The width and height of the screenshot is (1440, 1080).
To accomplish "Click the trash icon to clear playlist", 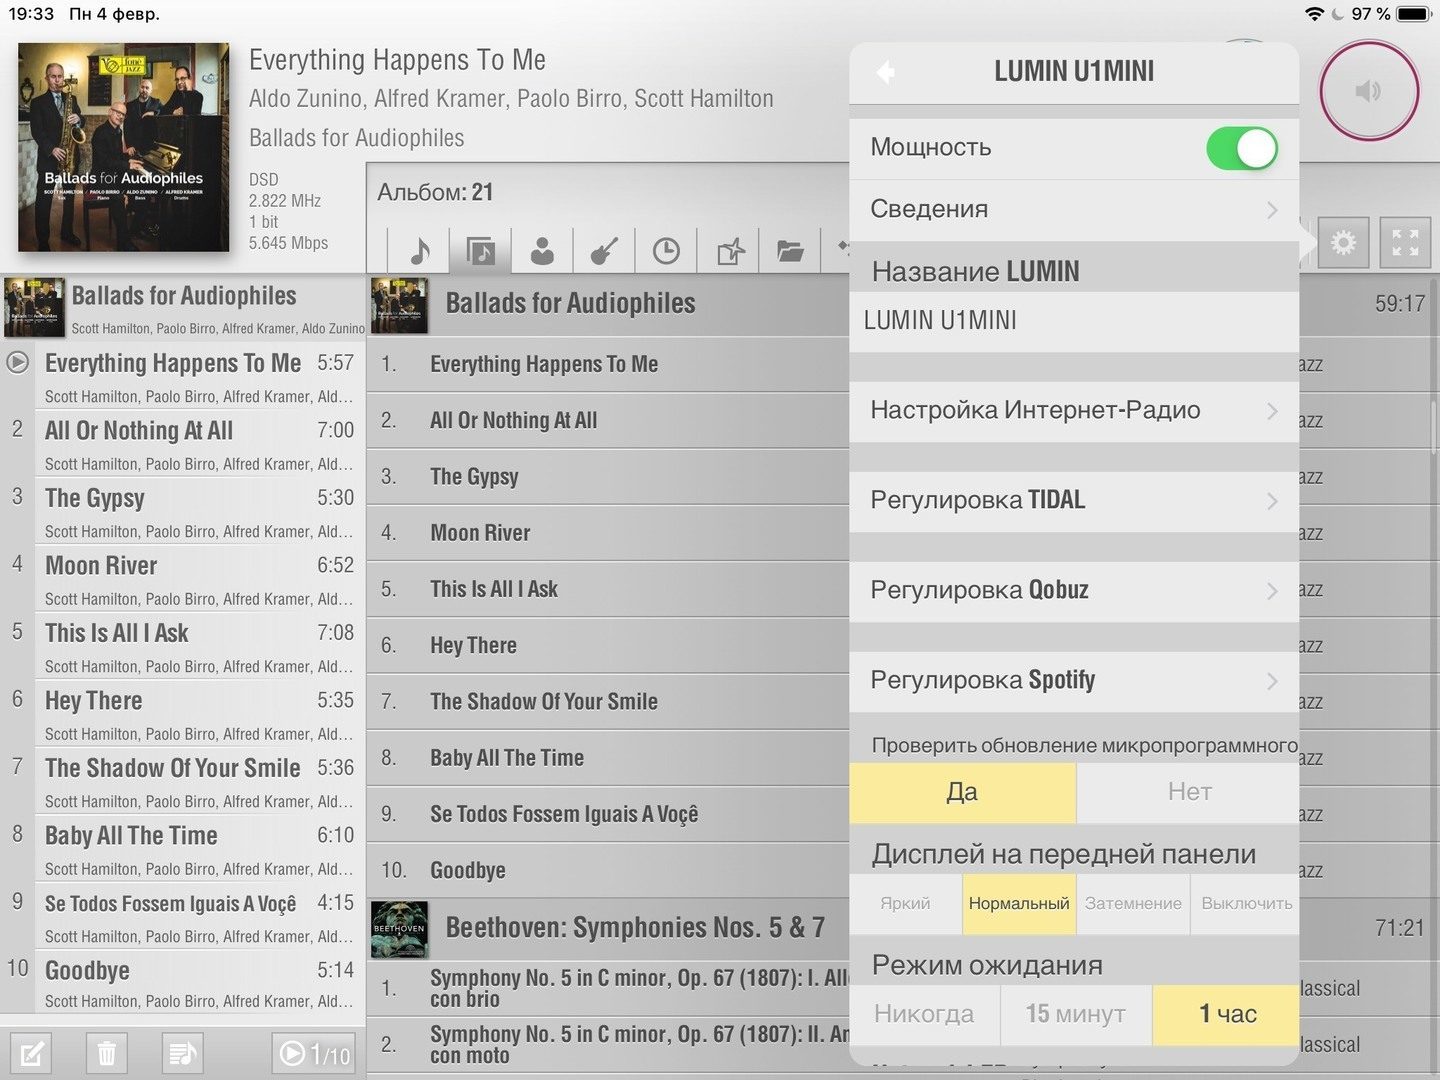I will coord(107,1053).
